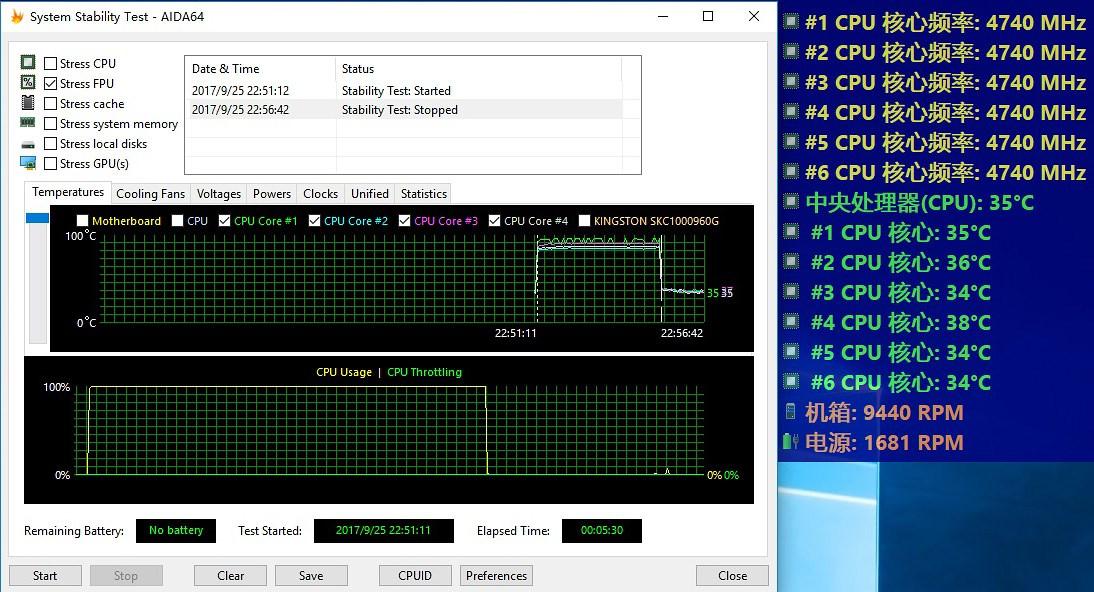Click the AIDA64 flame icon in title bar

16,16
